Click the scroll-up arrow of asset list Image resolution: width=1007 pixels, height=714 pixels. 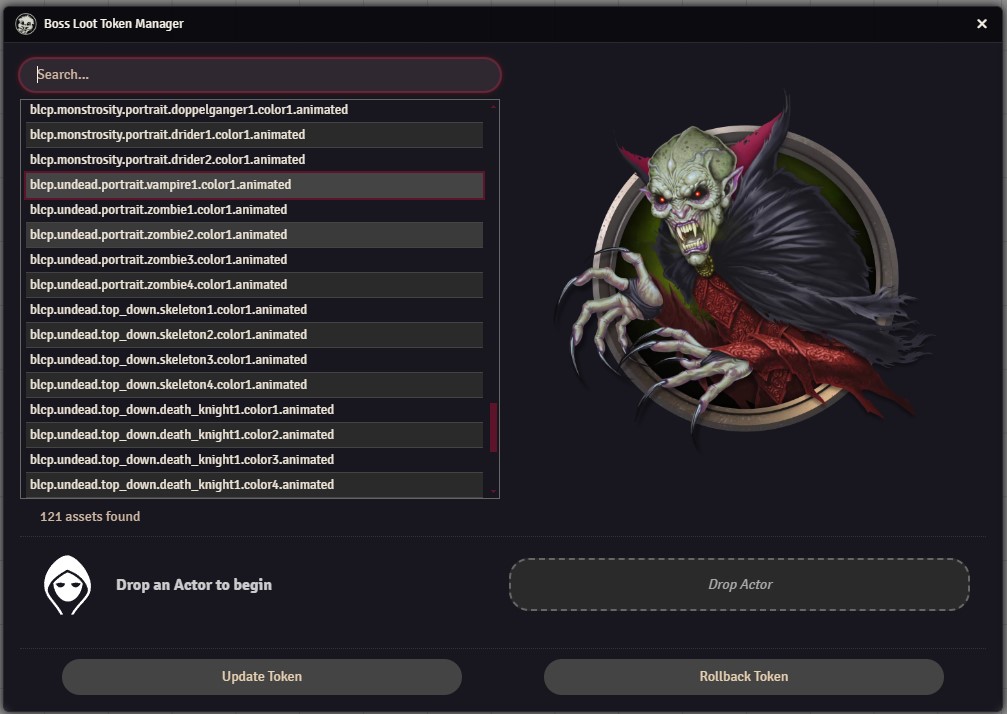tap(493, 107)
